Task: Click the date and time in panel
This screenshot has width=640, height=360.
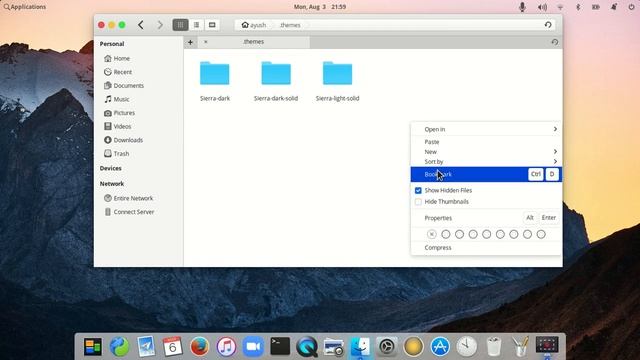Action: click(320, 7)
